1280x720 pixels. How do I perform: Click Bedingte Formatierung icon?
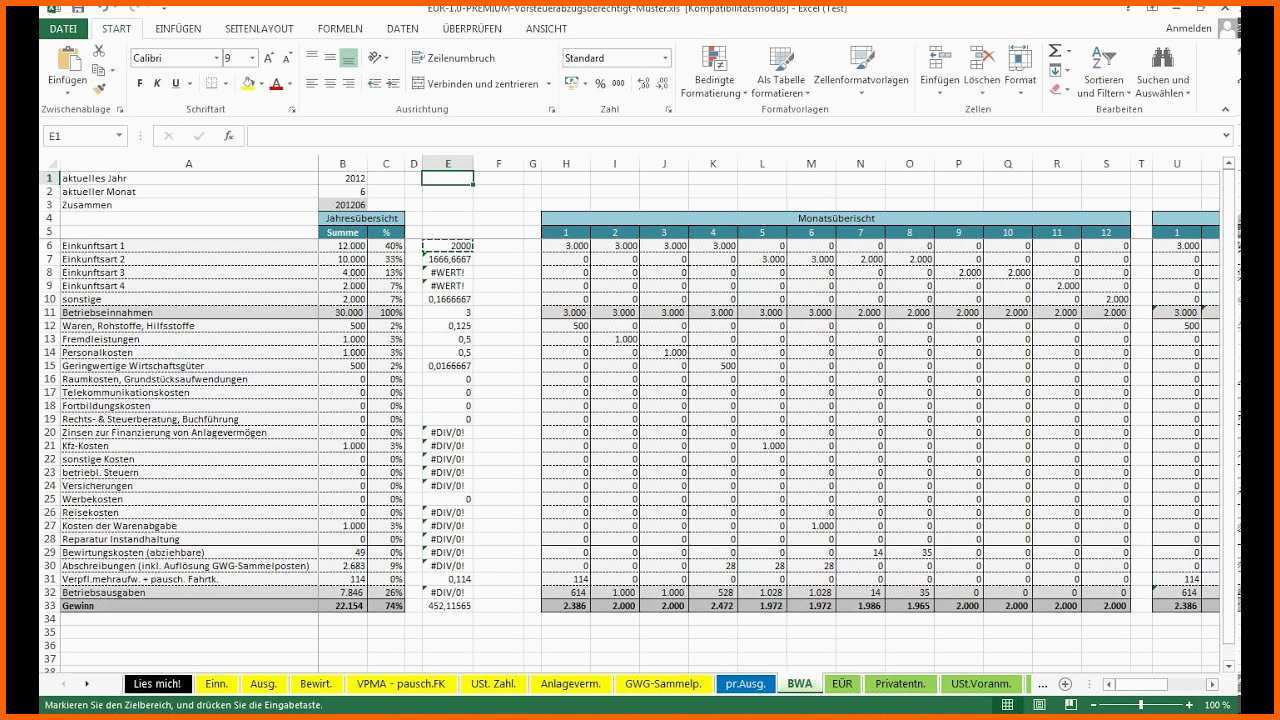(x=714, y=72)
